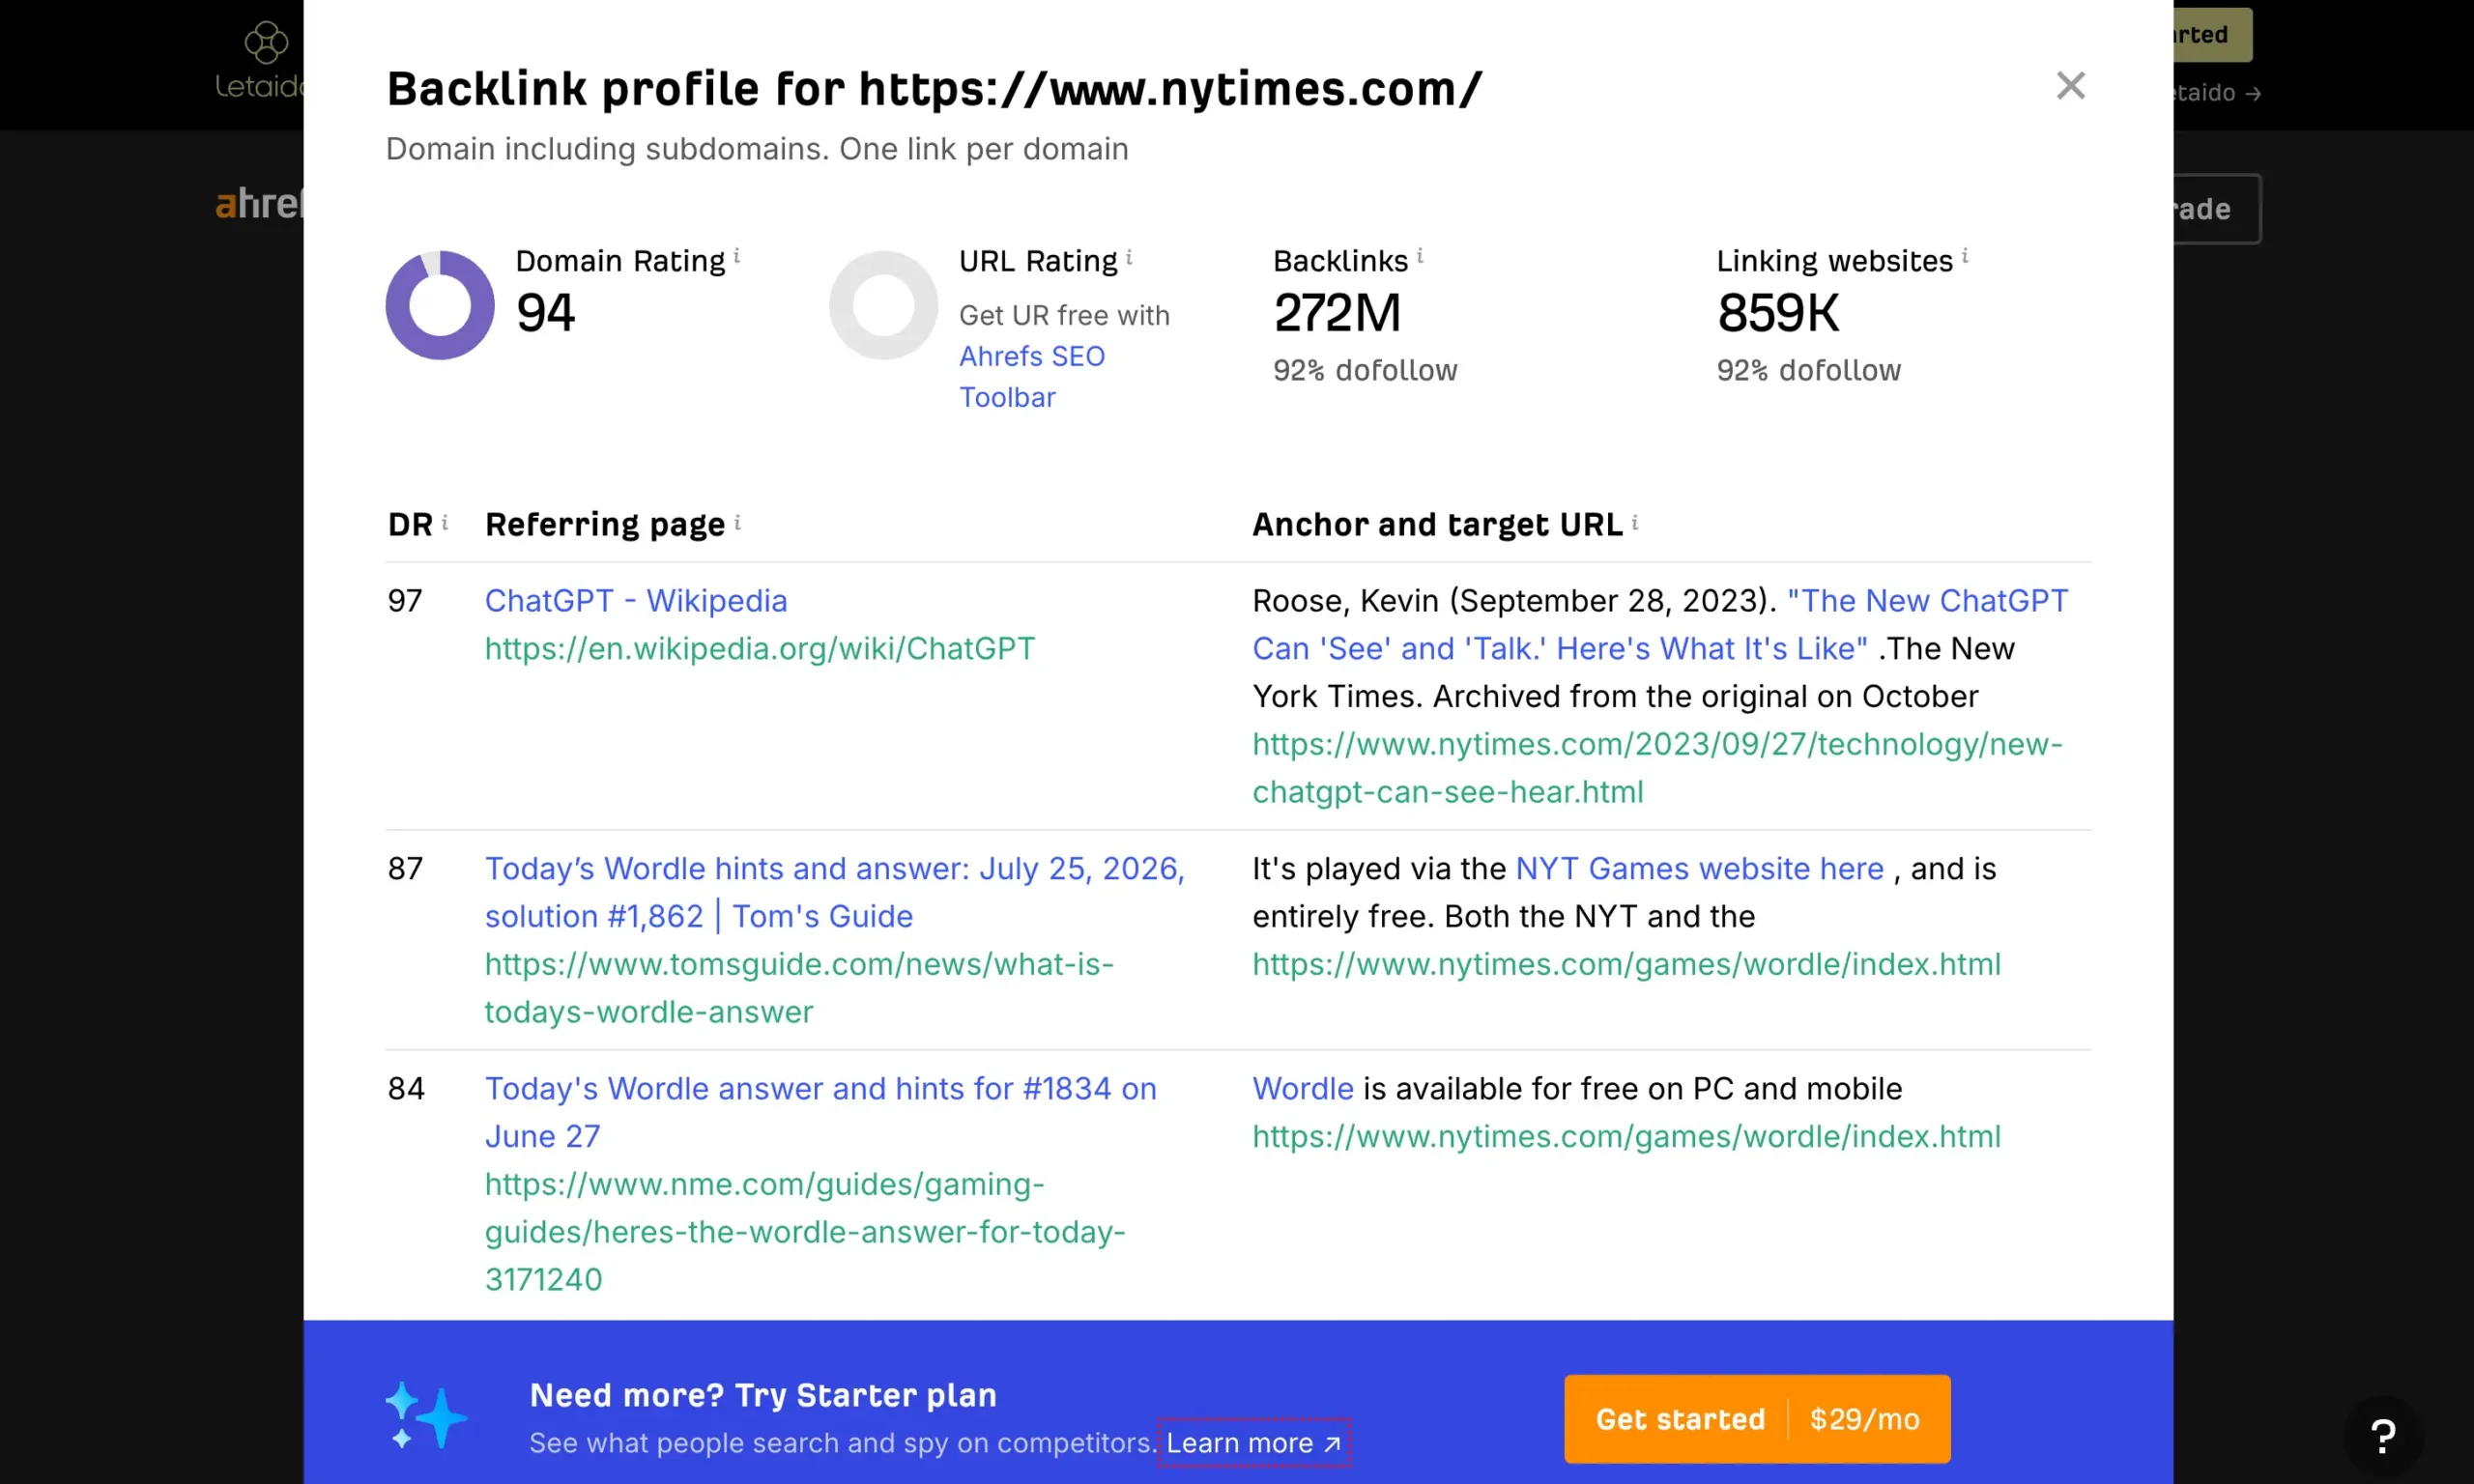The width and height of the screenshot is (2474, 1484).
Task: Click the Get started $29/mo button
Action: [1757, 1419]
